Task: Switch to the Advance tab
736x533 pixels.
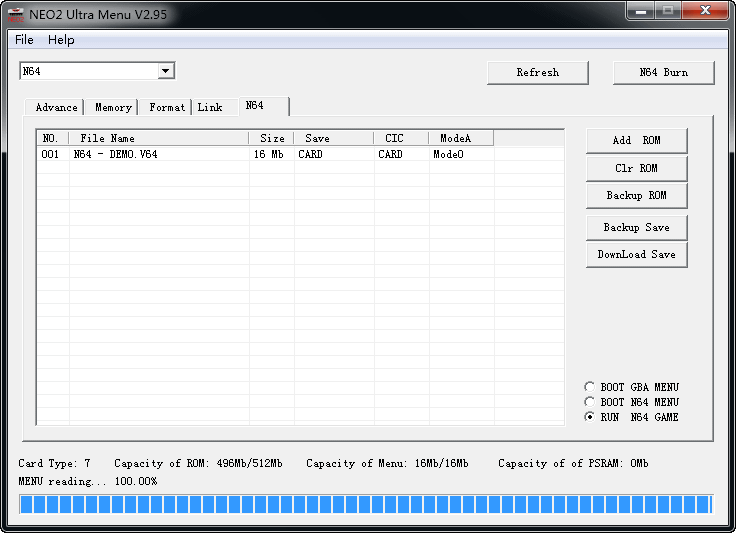Action: pos(56,107)
